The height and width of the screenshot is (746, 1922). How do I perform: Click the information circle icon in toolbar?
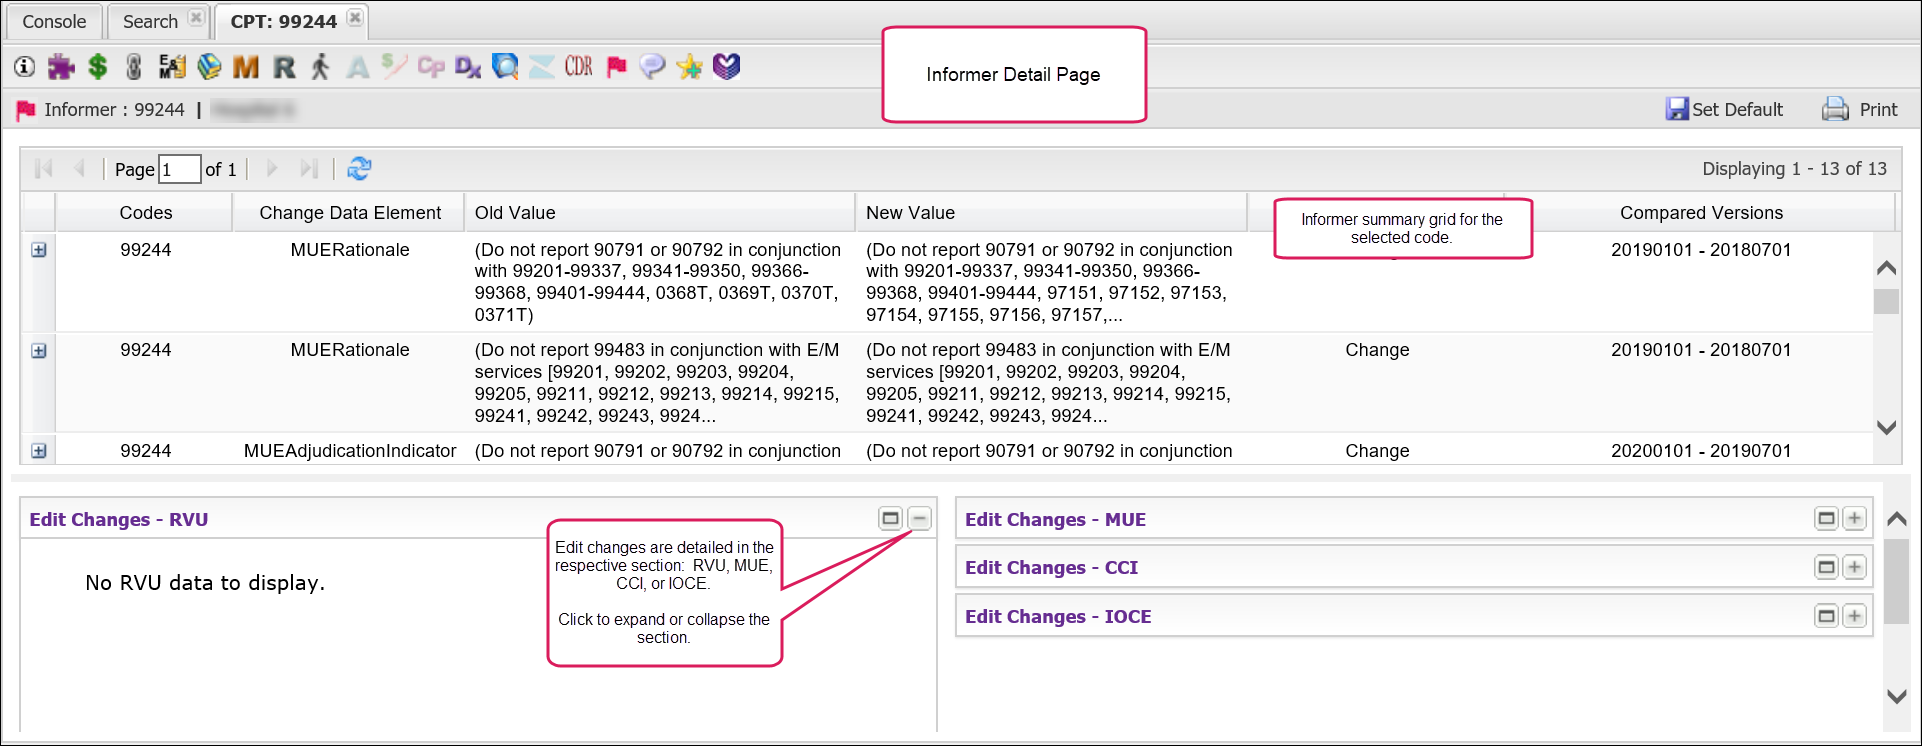coord(25,67)
